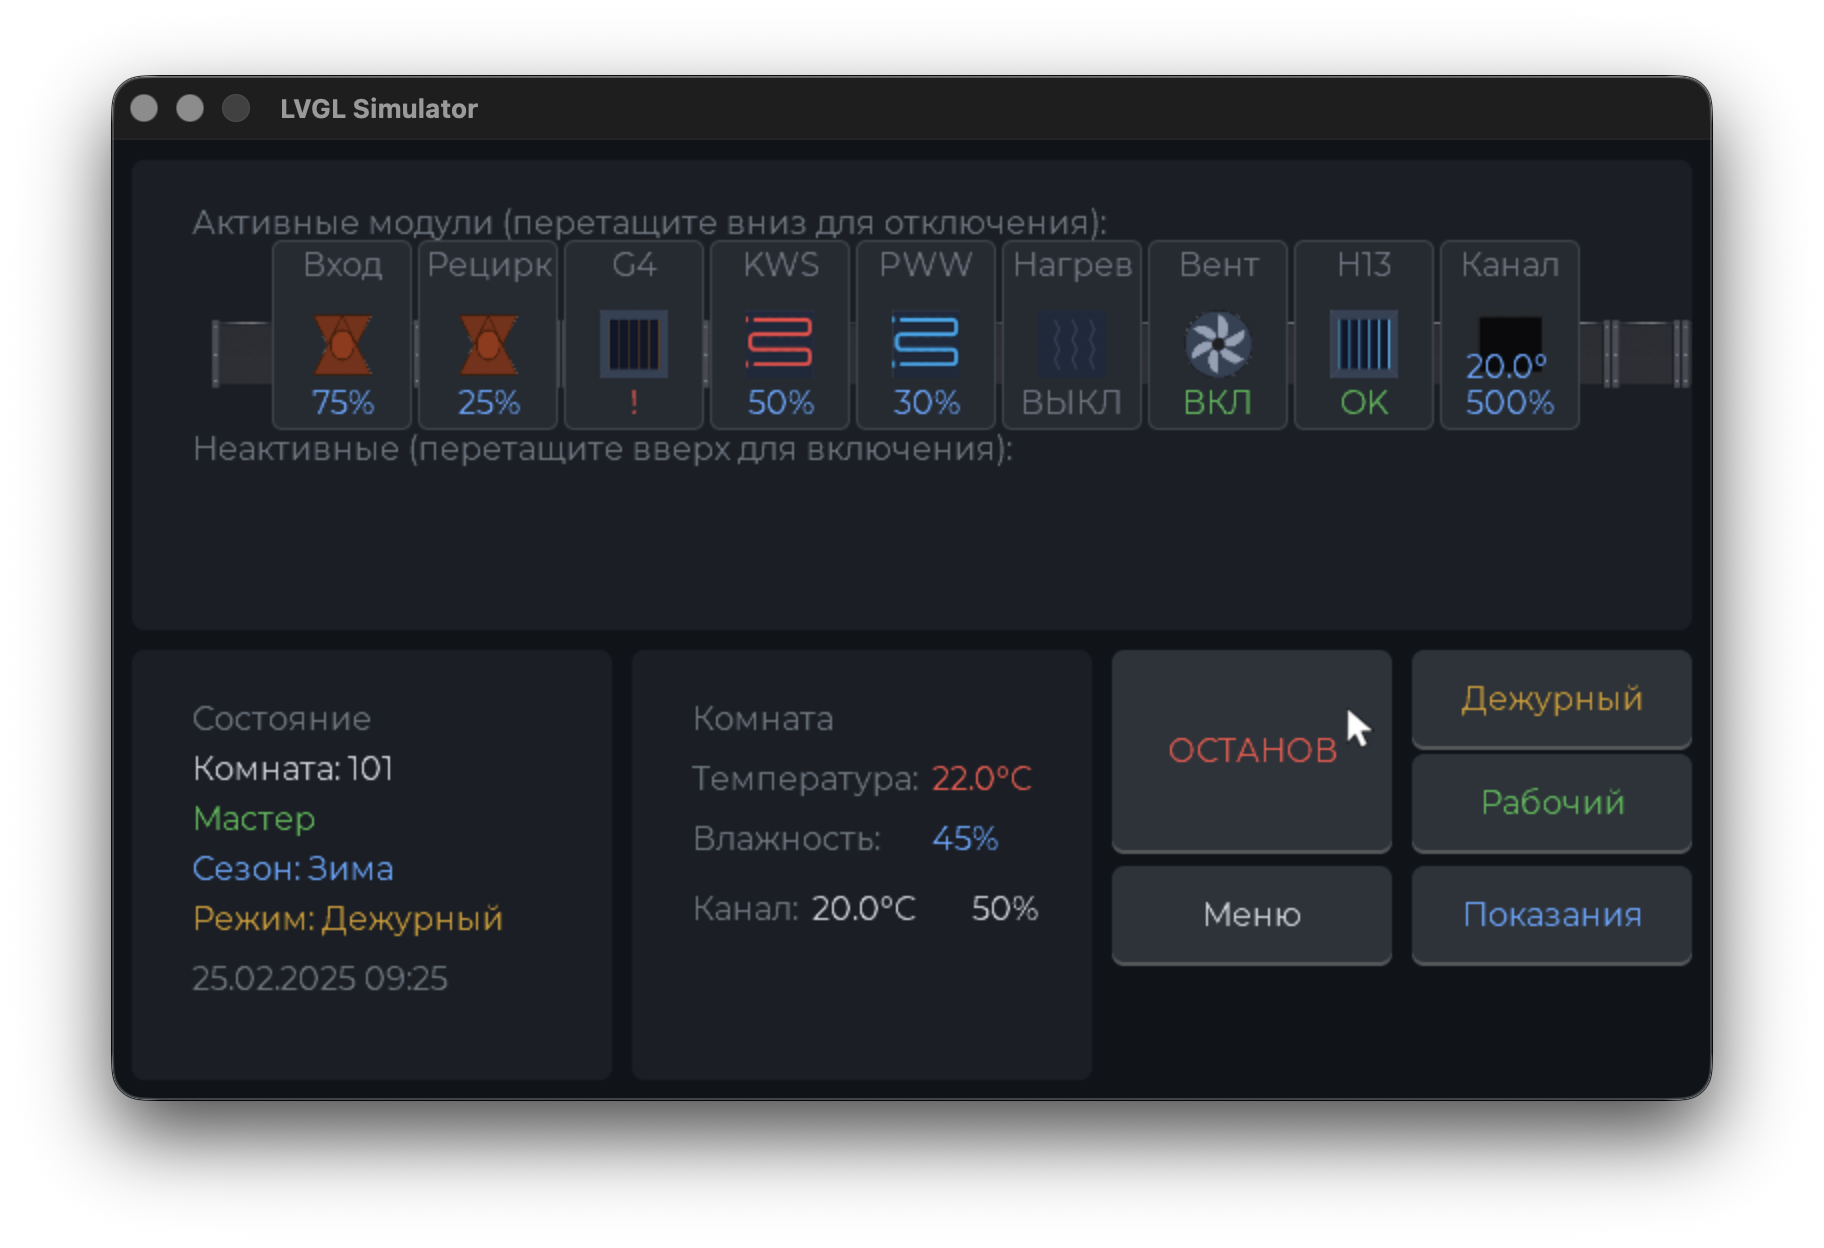Select the H13 filter module icon

(x=1364, y=344)
